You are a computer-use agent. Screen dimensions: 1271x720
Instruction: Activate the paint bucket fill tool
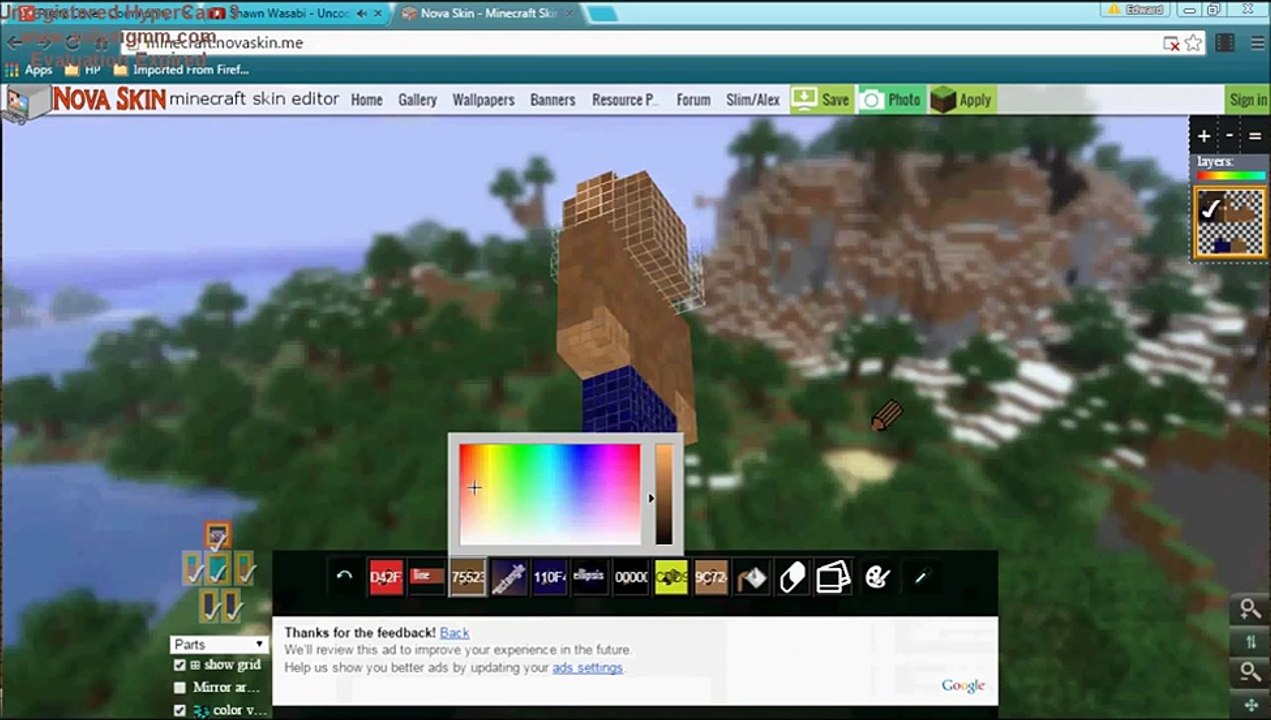click(752, 577)
